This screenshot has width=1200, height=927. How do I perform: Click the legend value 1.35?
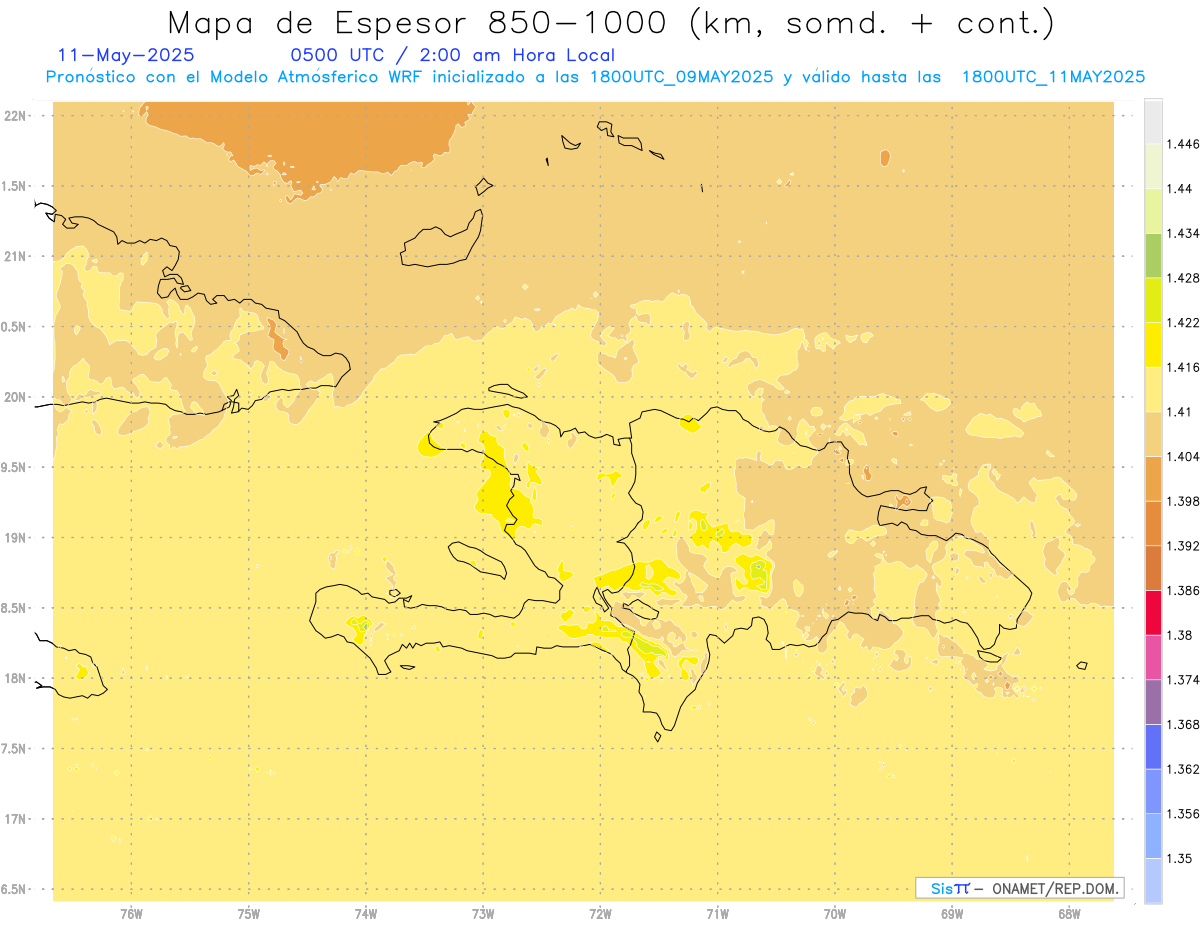[1180, 858]
